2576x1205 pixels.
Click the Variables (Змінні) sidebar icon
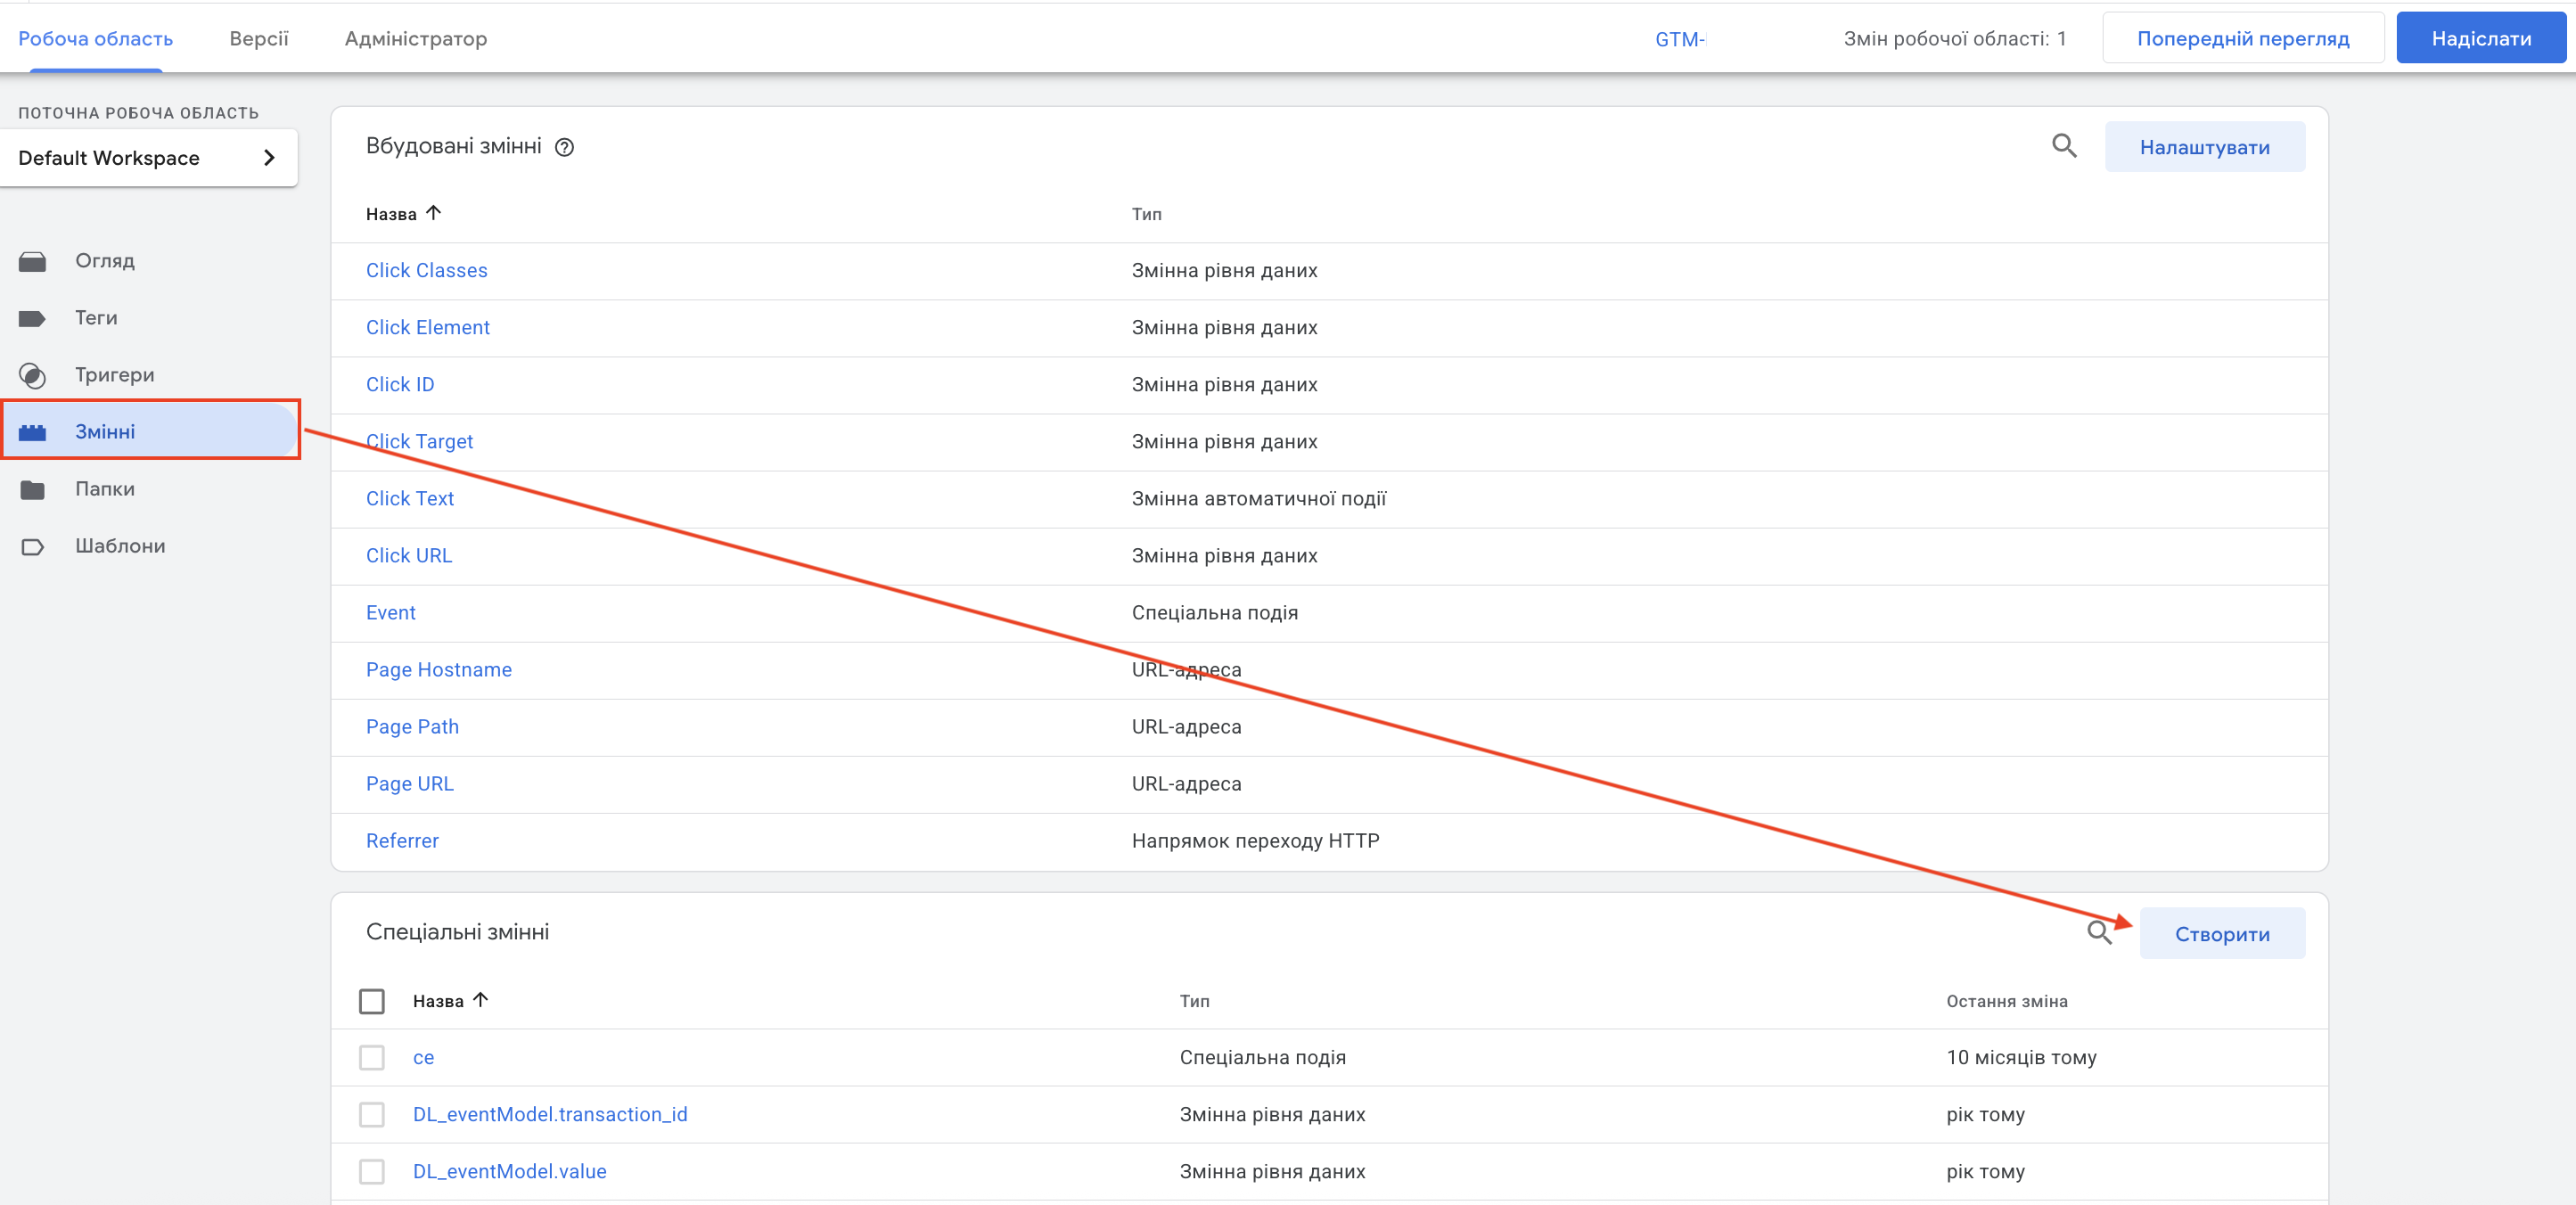(x=32, y=432)
